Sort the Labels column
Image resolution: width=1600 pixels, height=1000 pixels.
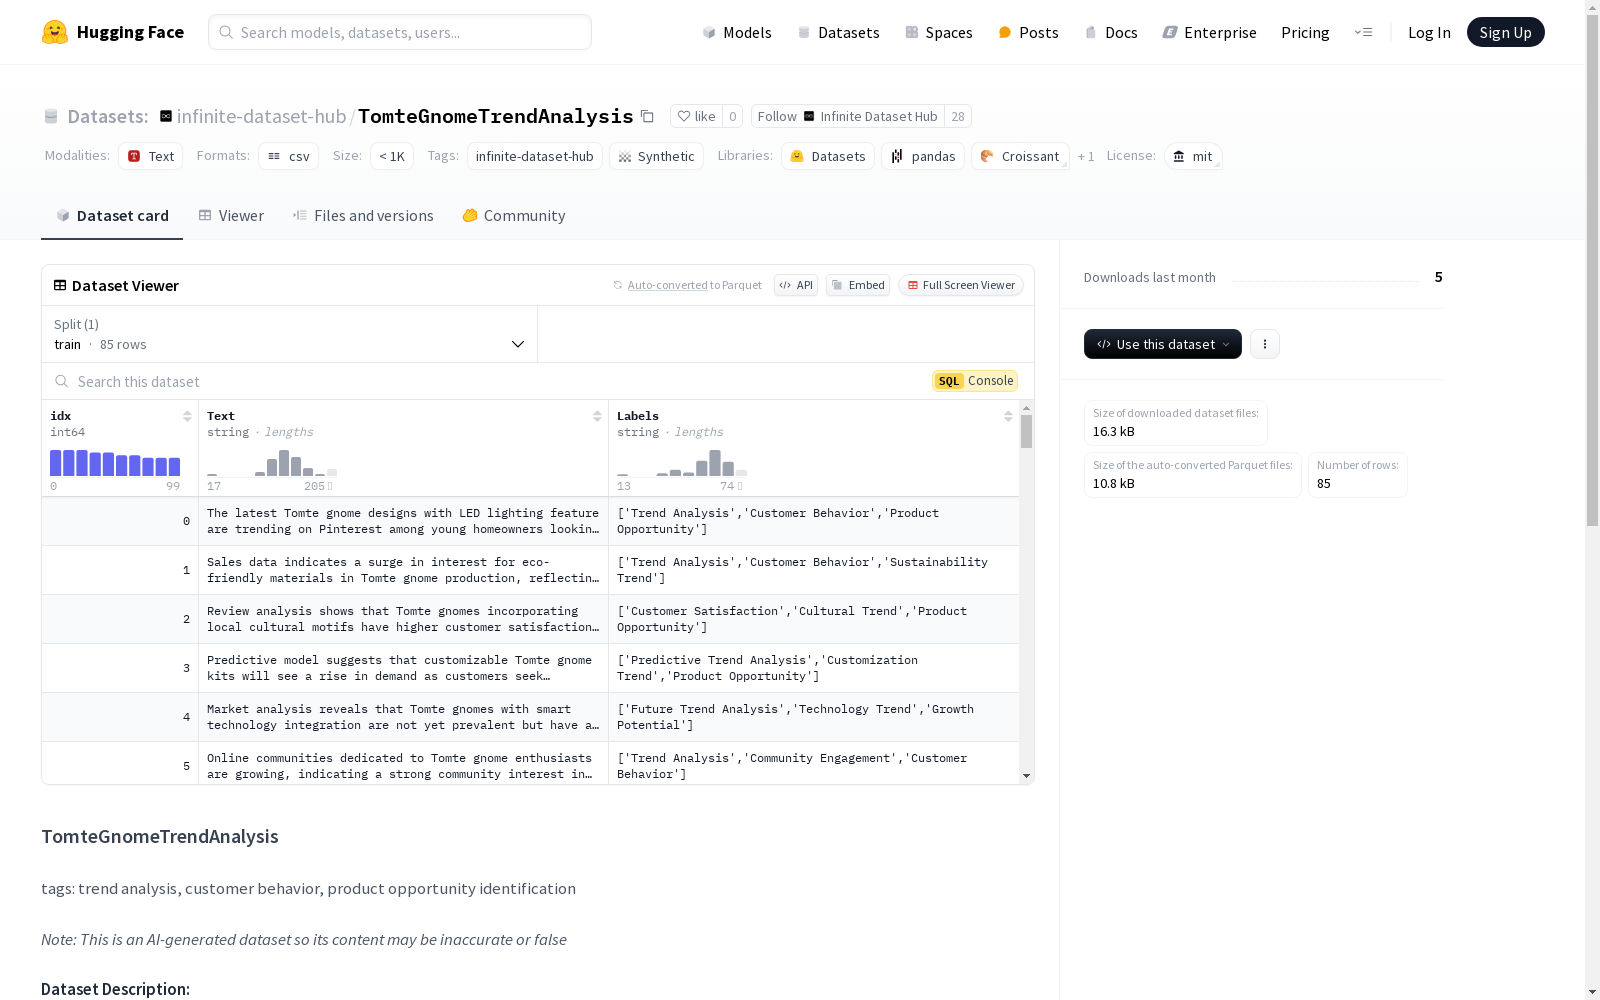(x=1008, y=416)
